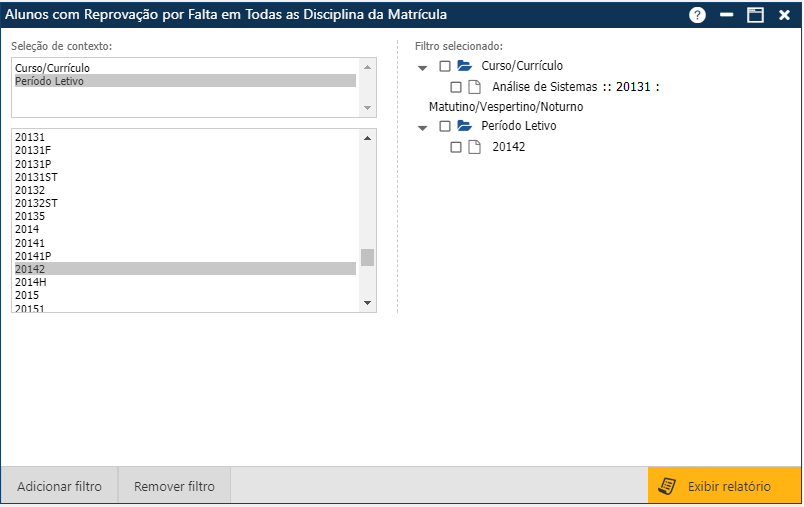Select period 20141P in the list

point(33,256)
